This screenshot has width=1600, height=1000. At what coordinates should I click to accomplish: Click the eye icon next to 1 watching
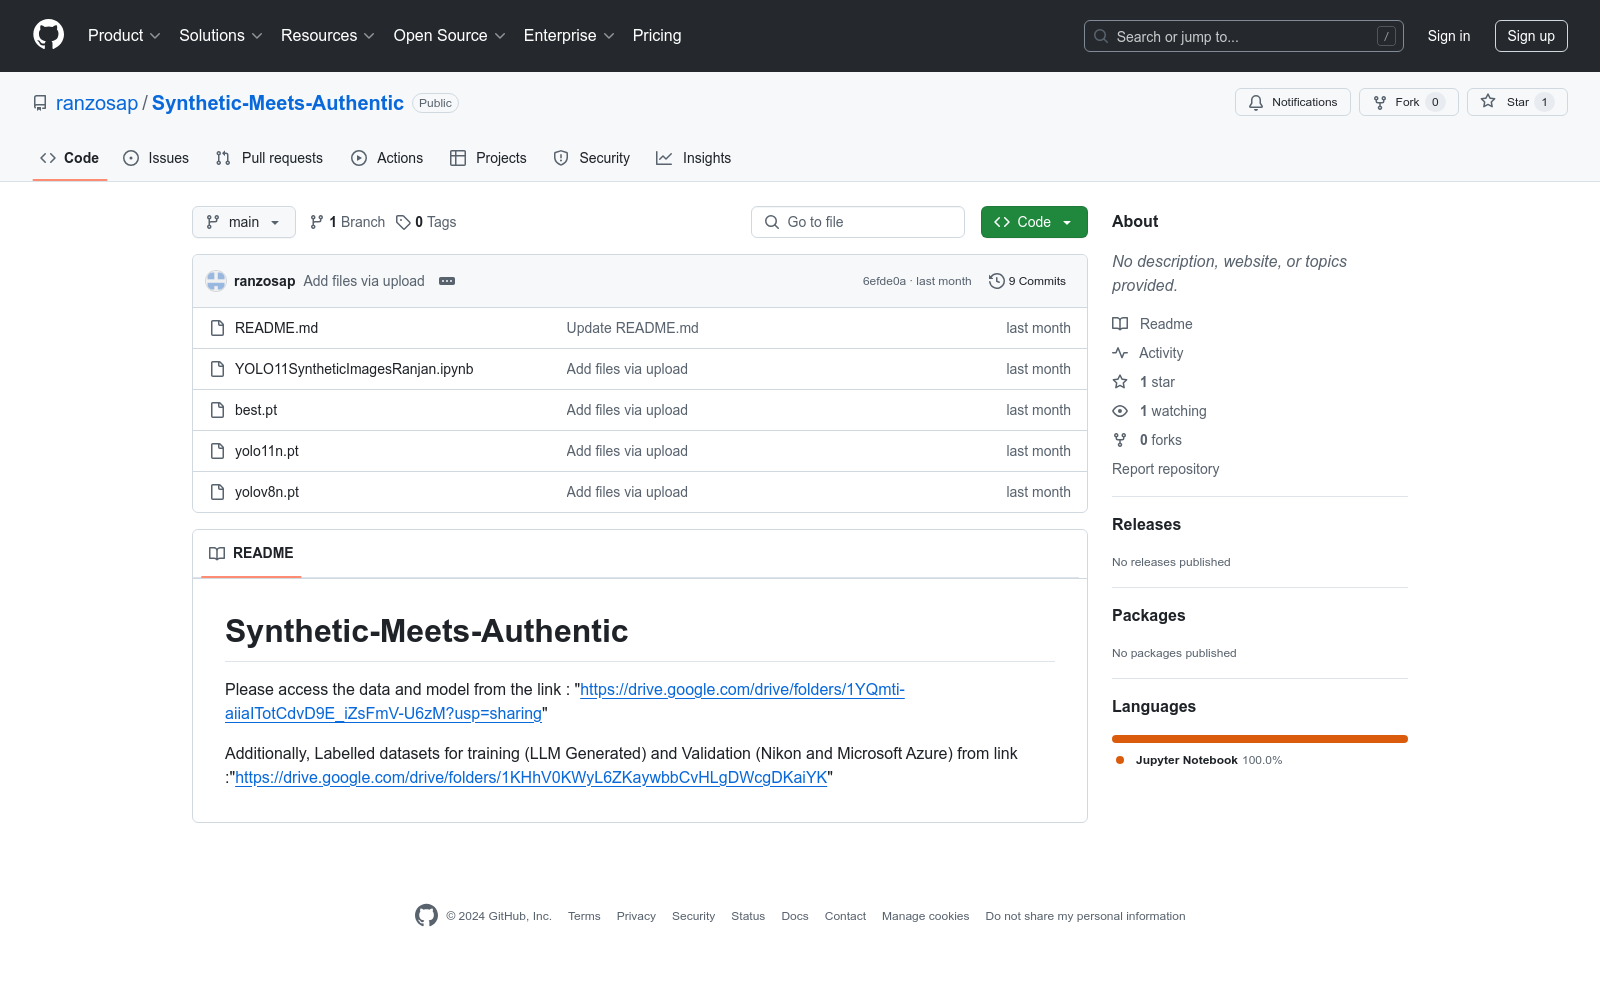tap(1120, 411)
